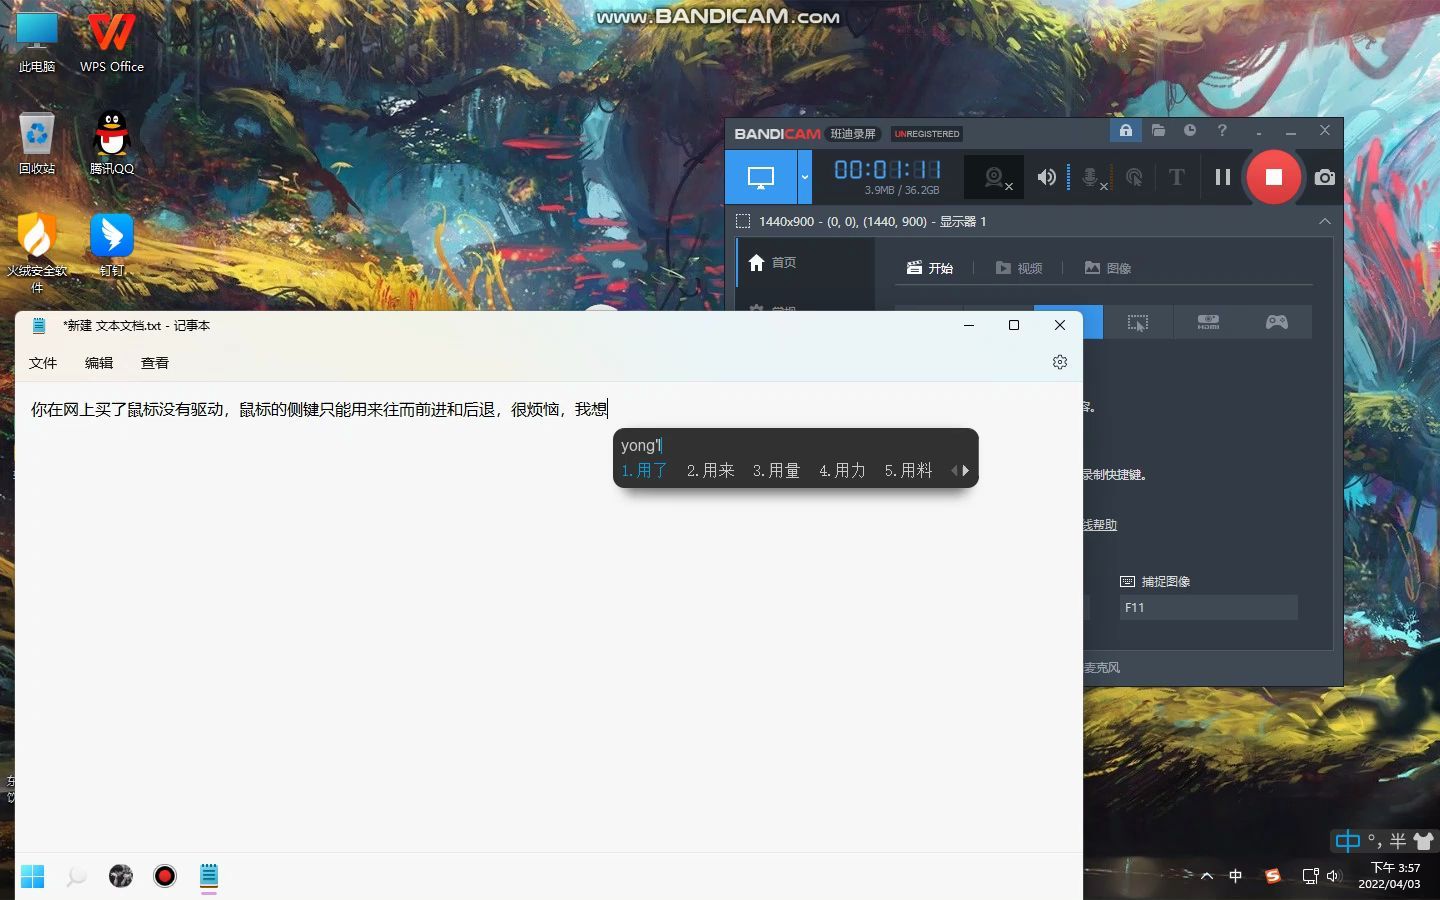The image size is (1440, 900).
Task: Open 腾讯QQ desktop shortcut
Action: pos(112,142)
